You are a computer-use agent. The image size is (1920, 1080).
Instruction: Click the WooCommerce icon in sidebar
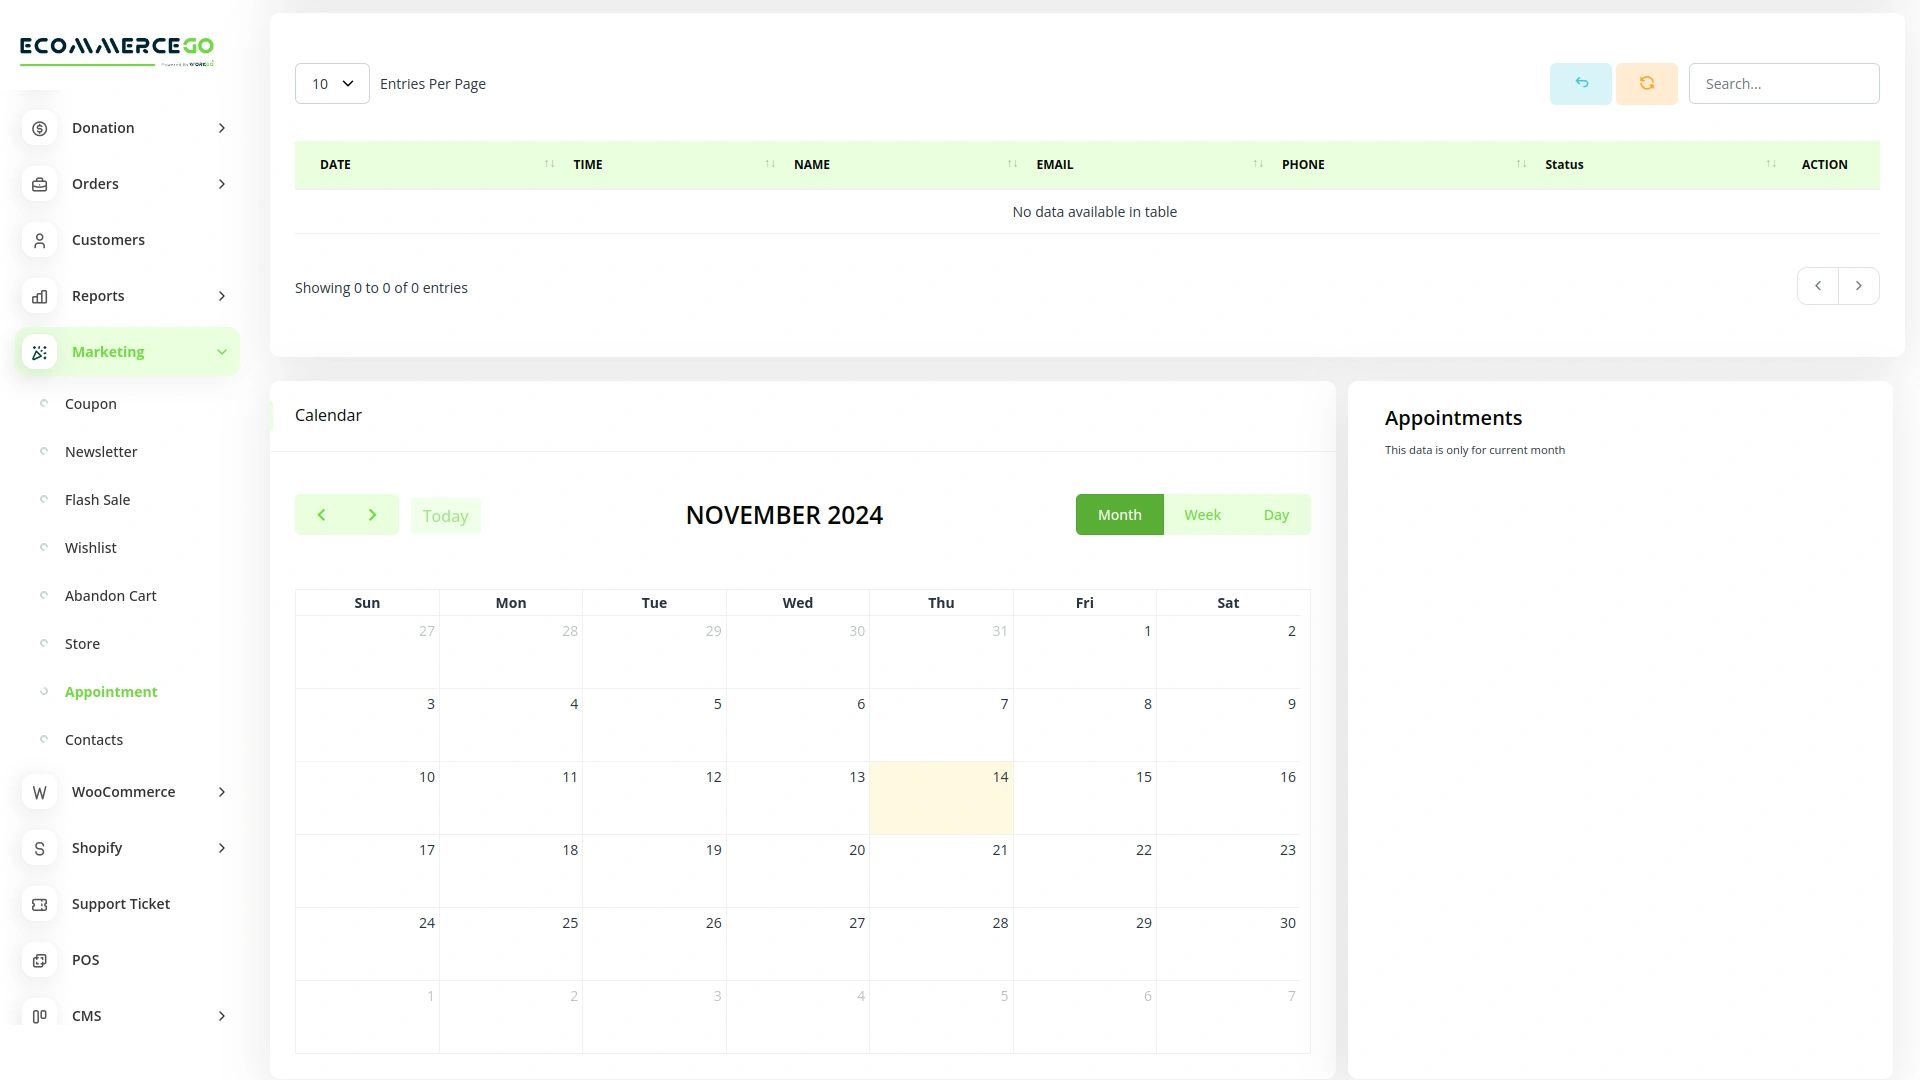point(39,792)
